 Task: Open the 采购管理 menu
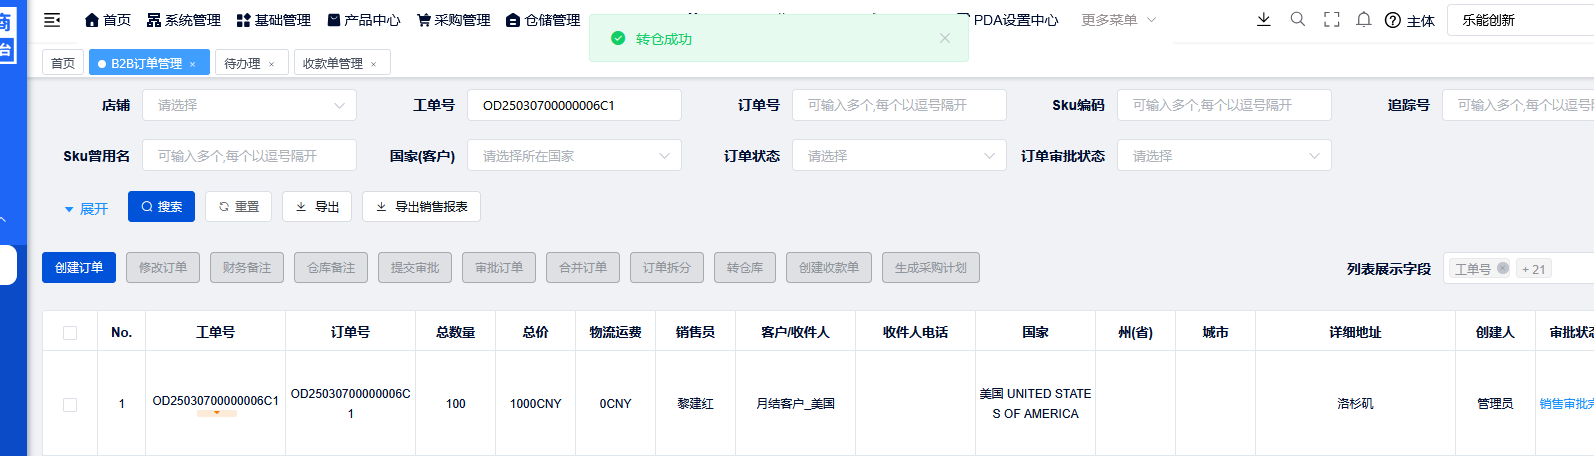453,20
